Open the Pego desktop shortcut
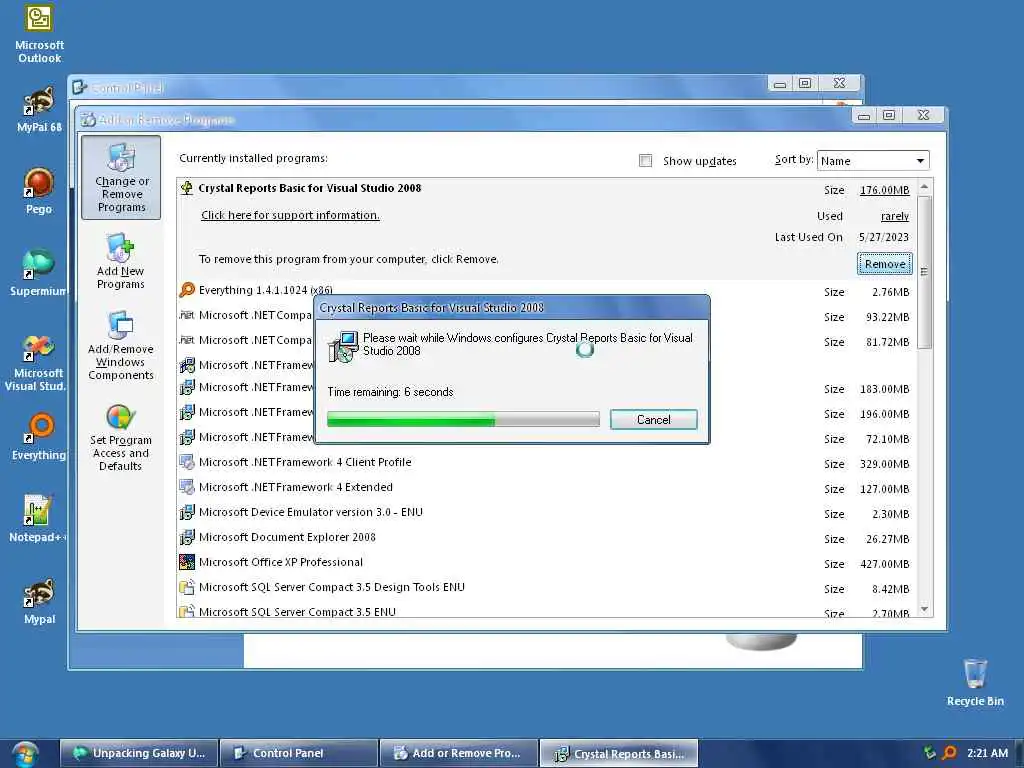Viewport: 1024px width, 768px height. coord(39,191)
